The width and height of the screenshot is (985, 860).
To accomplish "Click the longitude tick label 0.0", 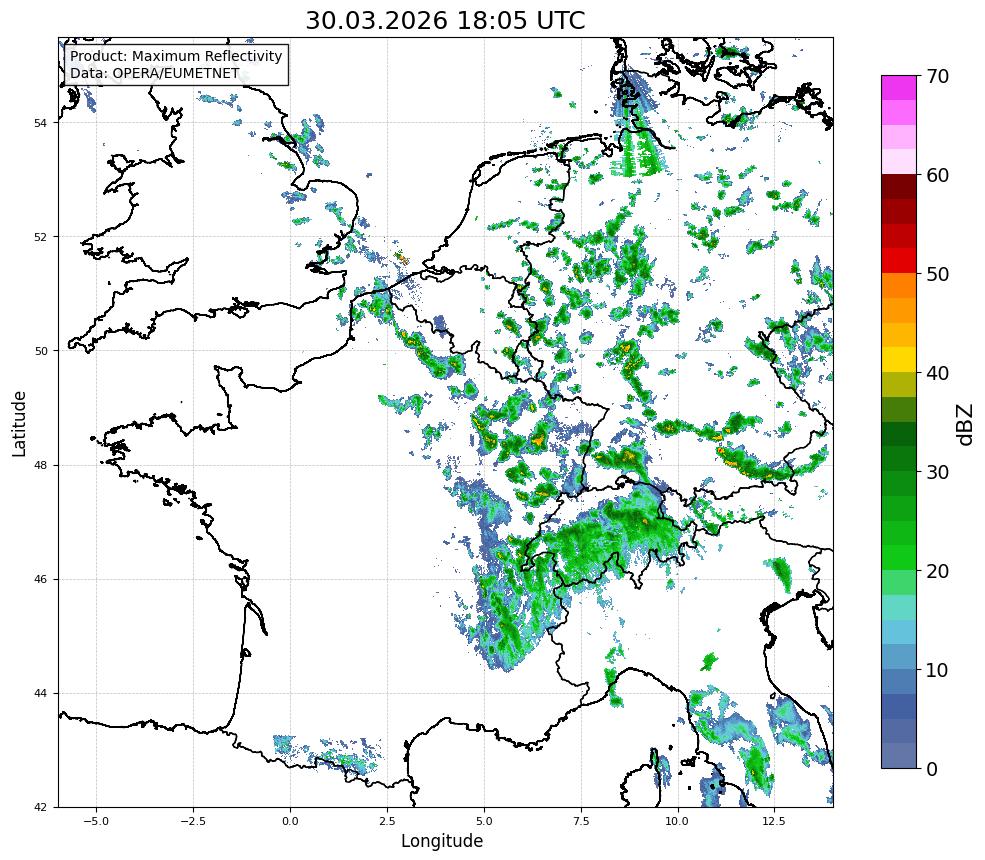I will pyautogui.click(x=290, y=821).
